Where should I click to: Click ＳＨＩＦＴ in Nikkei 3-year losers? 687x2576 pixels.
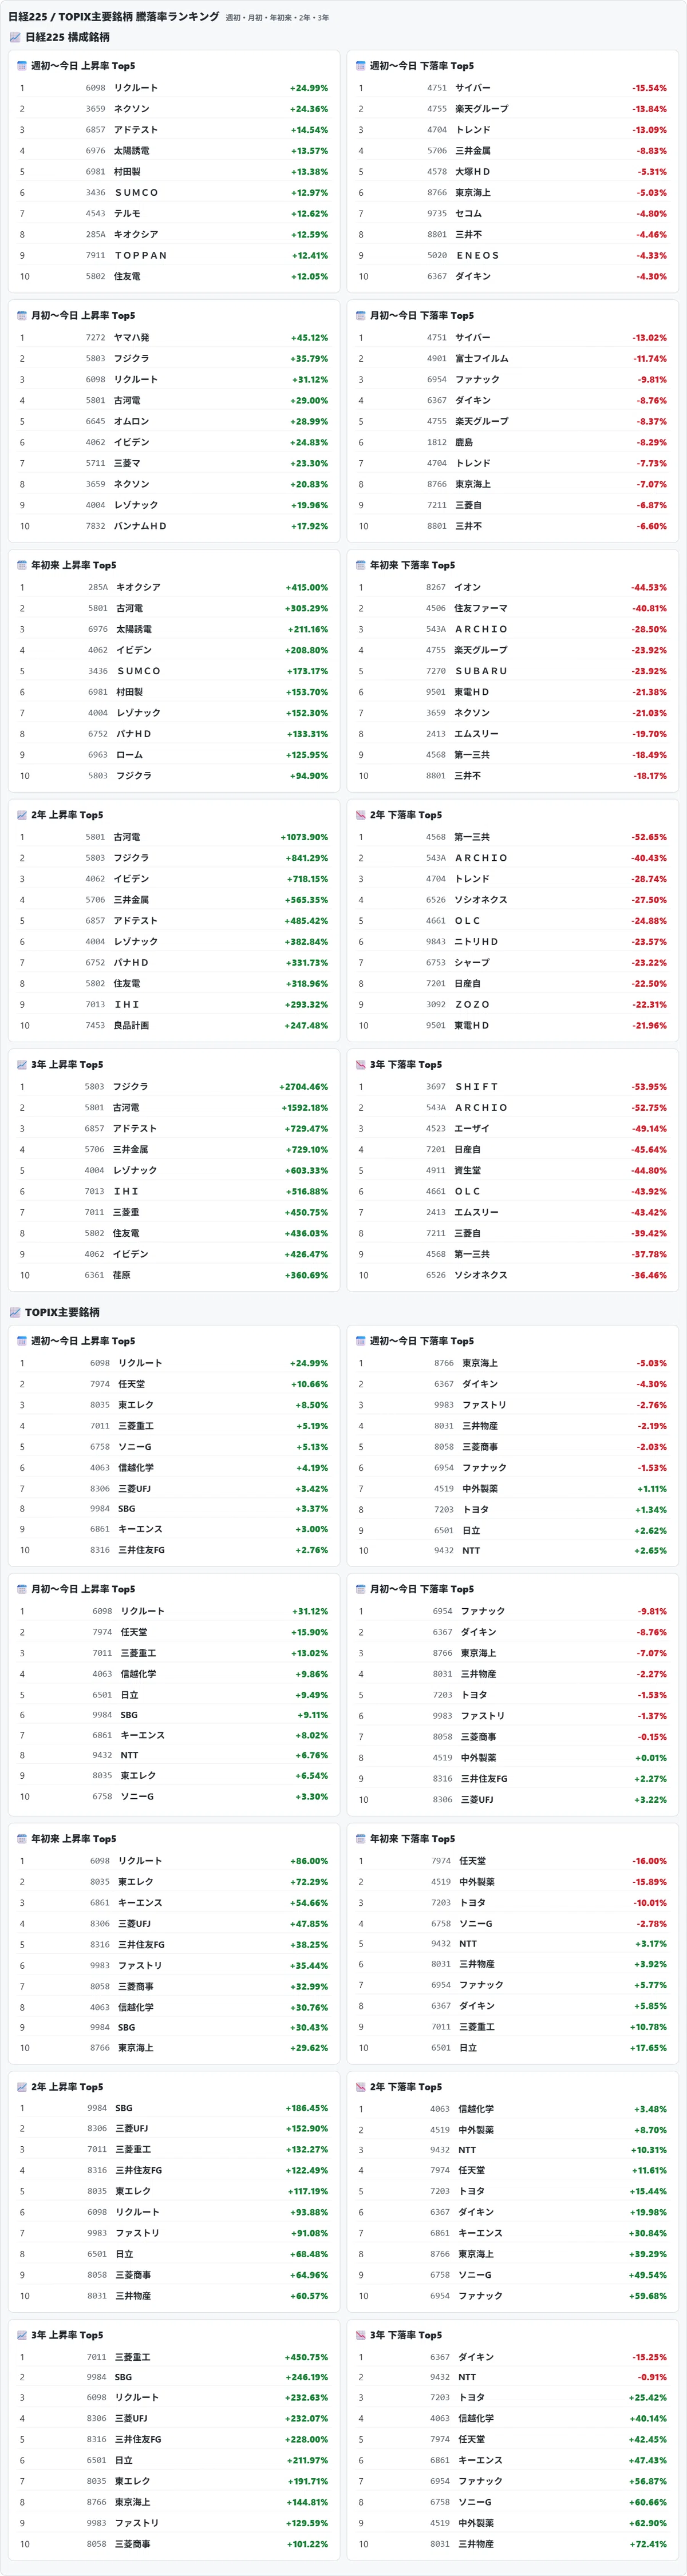point(476,1087)
